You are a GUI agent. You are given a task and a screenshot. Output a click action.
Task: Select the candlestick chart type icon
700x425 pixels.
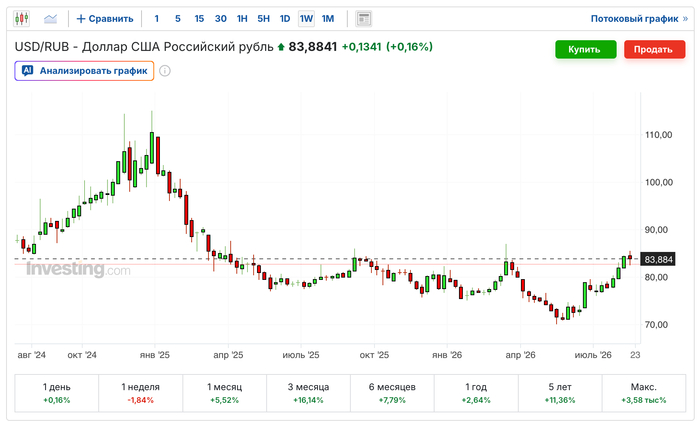point(21,19)
